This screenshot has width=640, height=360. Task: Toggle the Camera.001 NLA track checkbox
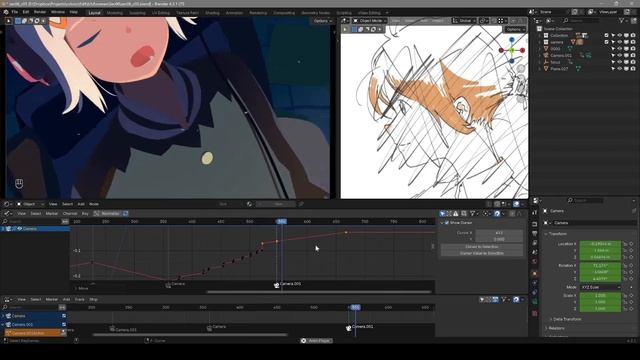click(64, 324)
